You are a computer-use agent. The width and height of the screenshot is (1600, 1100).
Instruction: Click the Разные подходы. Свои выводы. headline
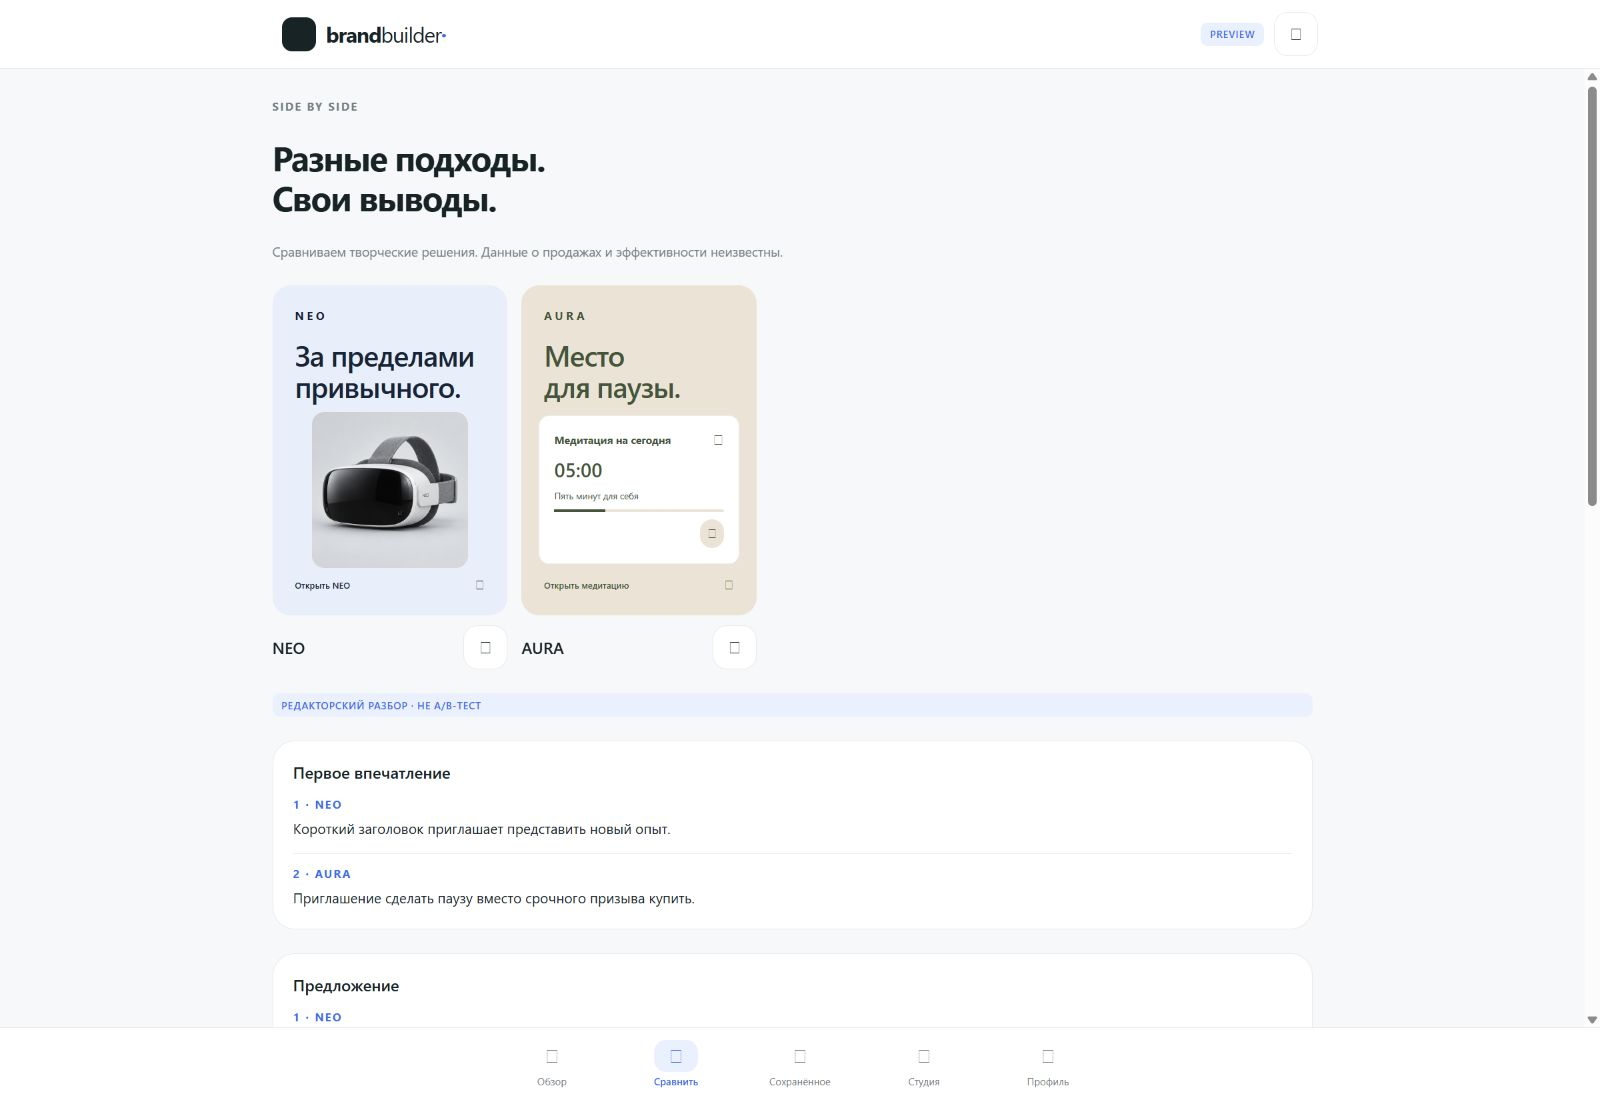click(409, 180)
